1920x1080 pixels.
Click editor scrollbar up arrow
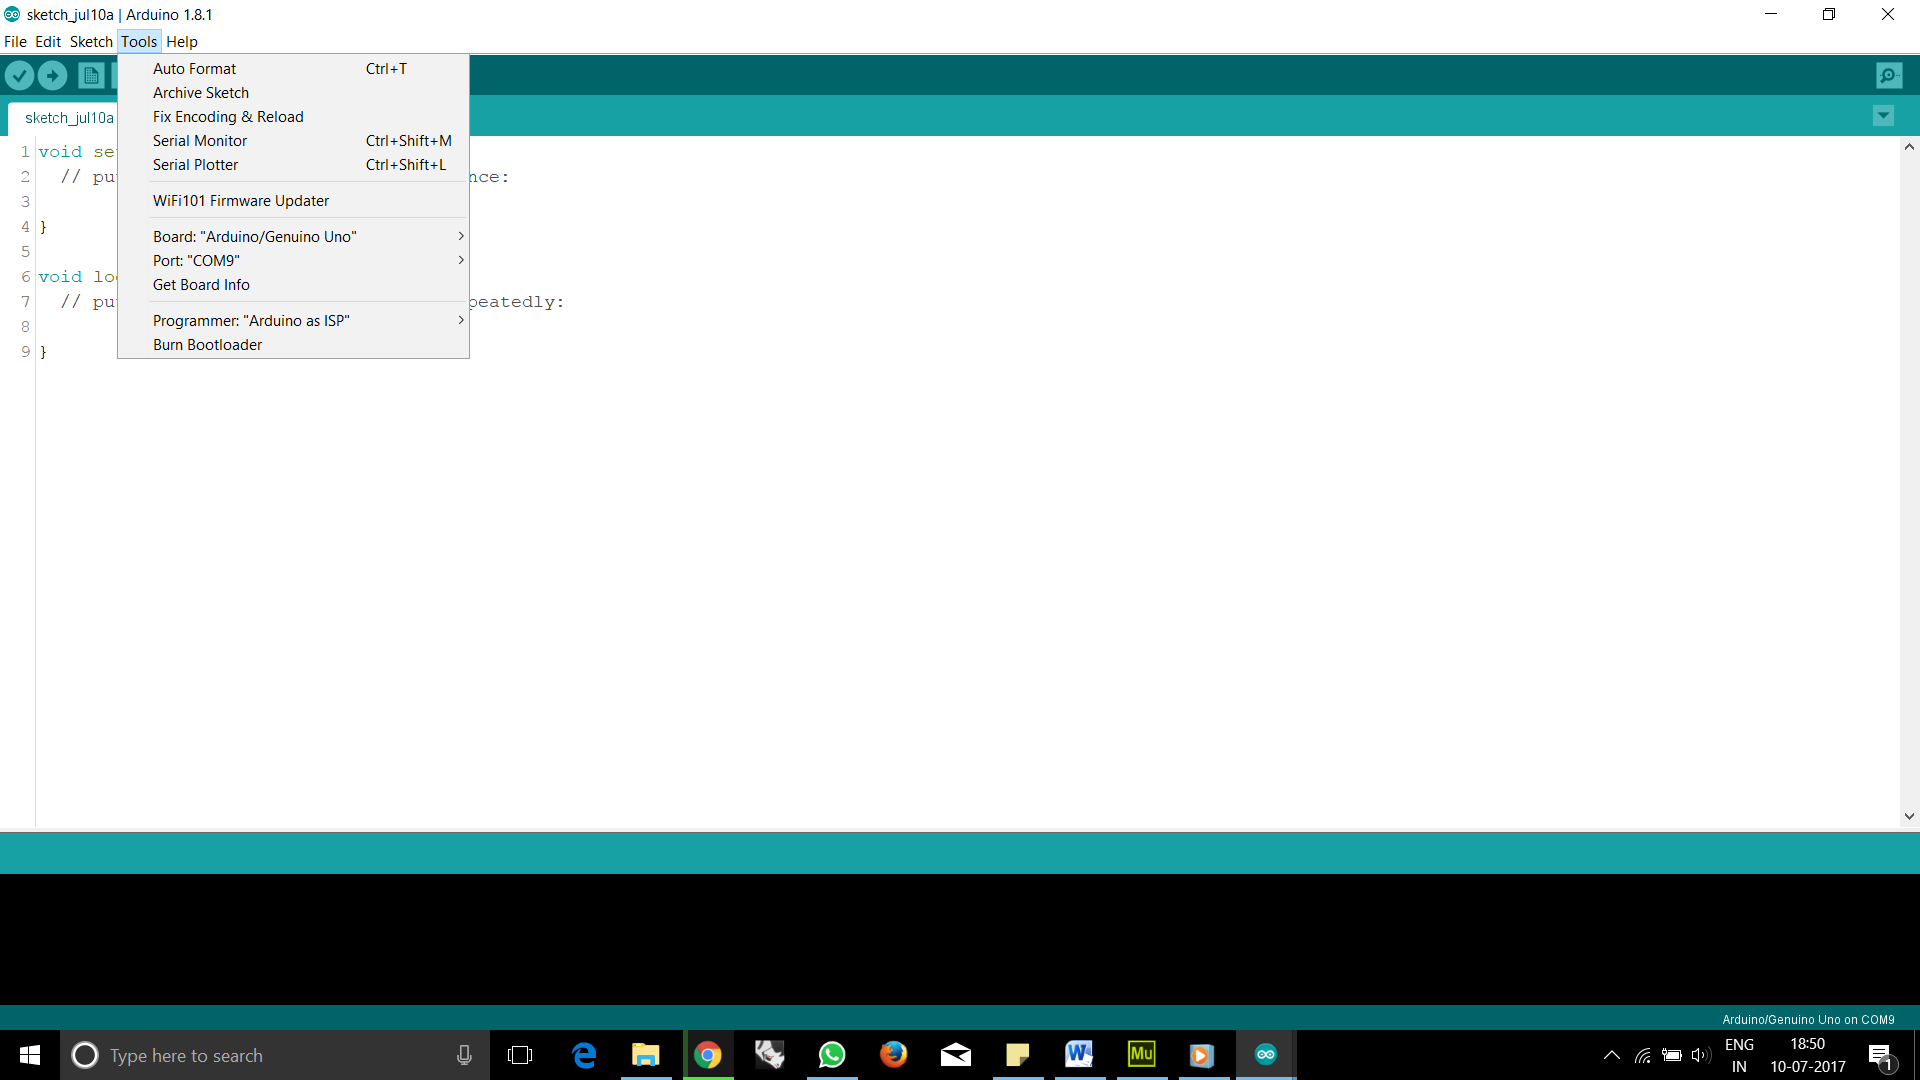pos(1909,147)
